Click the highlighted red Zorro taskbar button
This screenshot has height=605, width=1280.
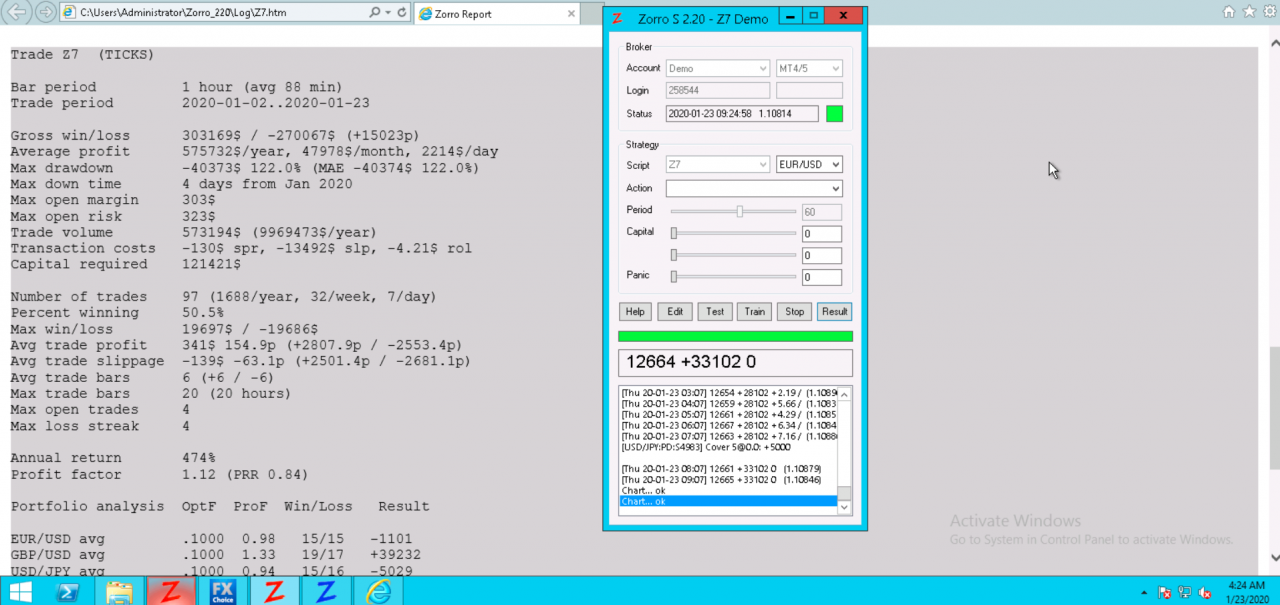[x=171, y=591]
